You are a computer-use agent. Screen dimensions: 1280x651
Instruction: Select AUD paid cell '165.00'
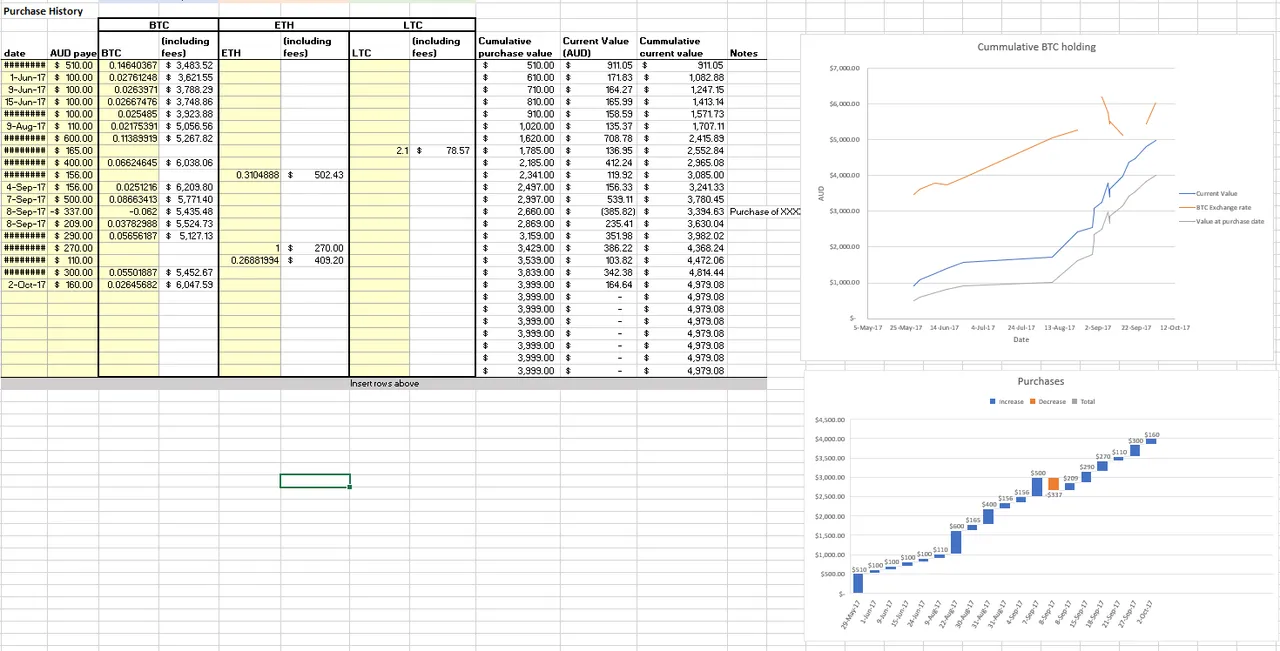tap(72, 150)
